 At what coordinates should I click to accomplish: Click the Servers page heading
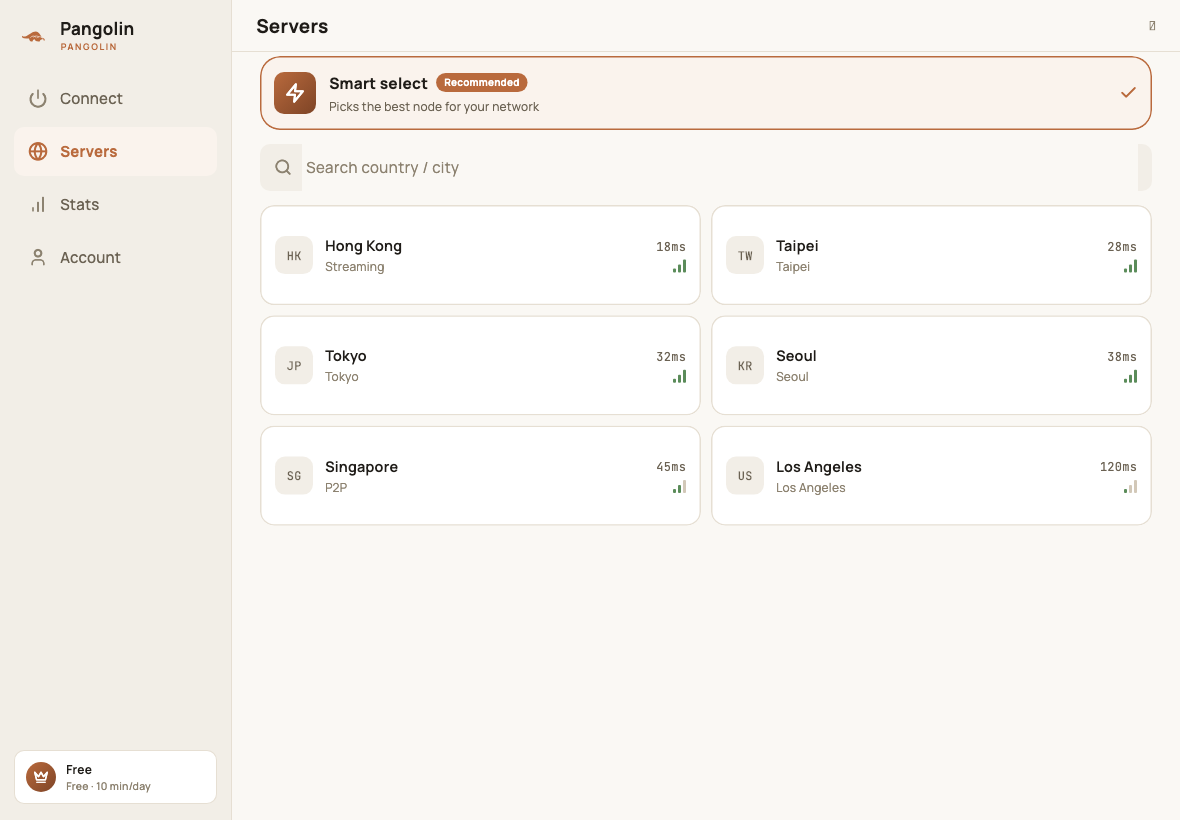[292, 26]
